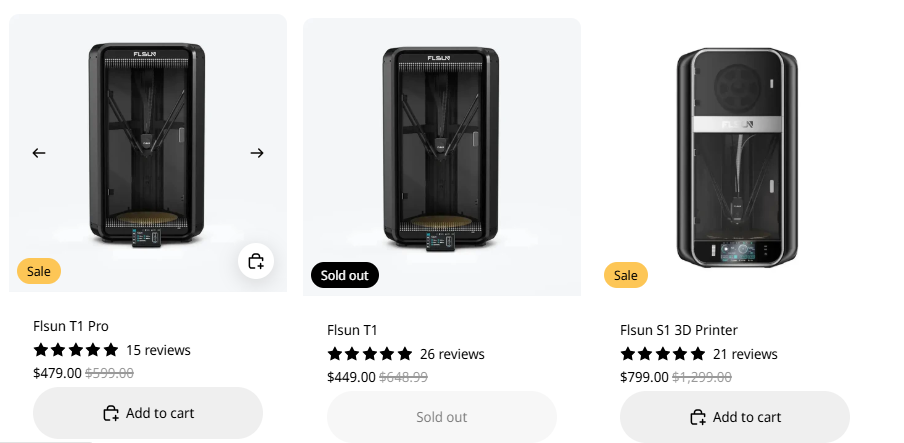Image resolution: width=904 pixels, height=443 pixels.
Task: Open the Flsun T1 Pro product image
Action: 147,145
